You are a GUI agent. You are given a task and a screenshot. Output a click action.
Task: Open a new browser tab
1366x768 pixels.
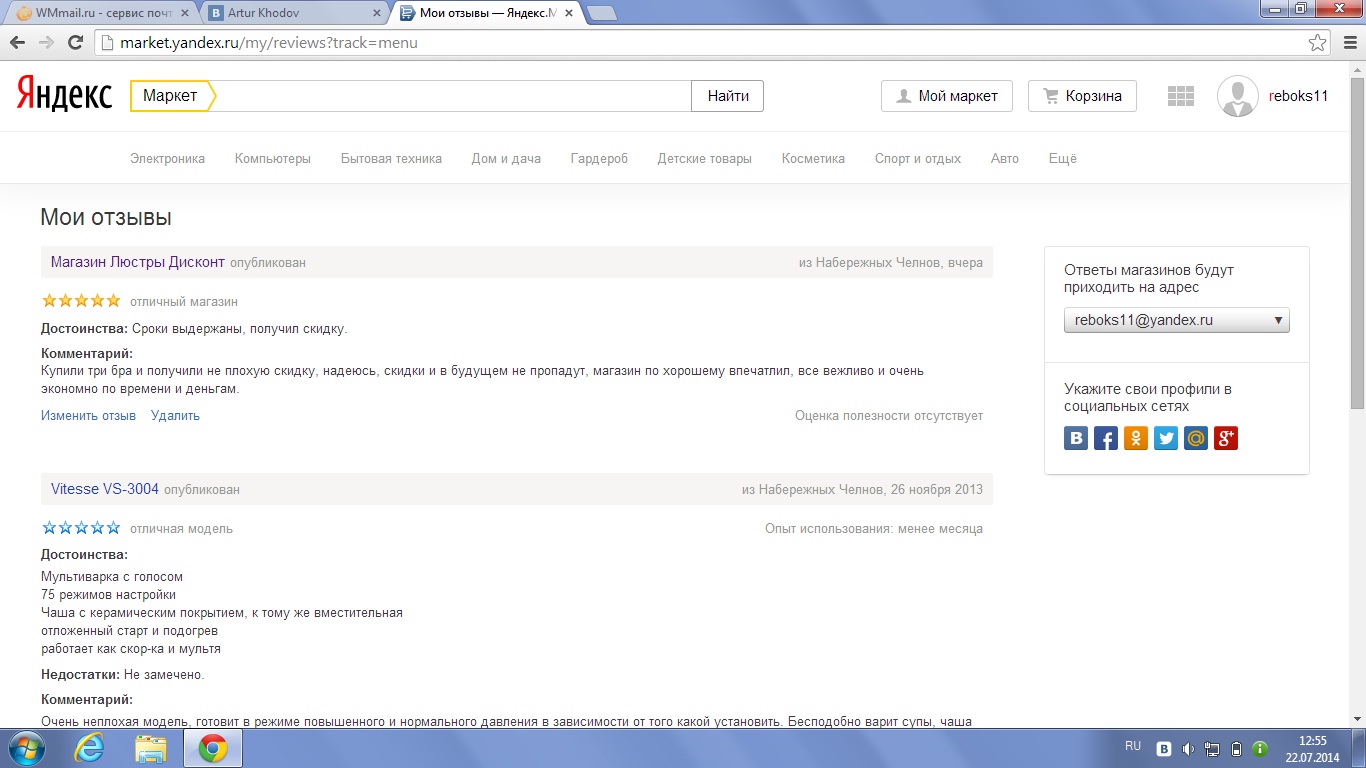point(601,13)
